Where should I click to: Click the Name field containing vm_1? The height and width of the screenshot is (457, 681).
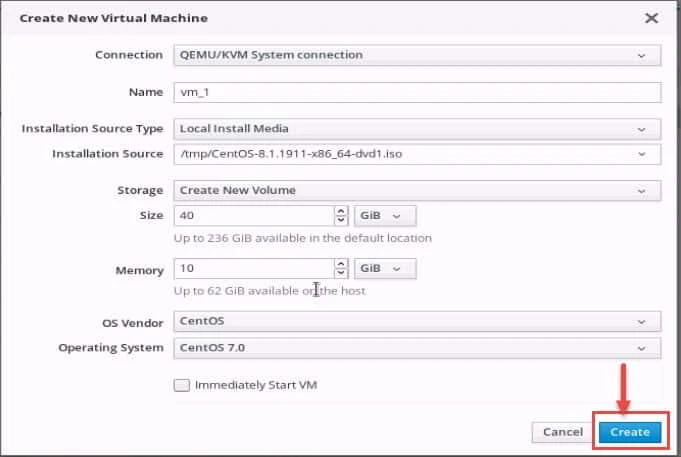417,92
